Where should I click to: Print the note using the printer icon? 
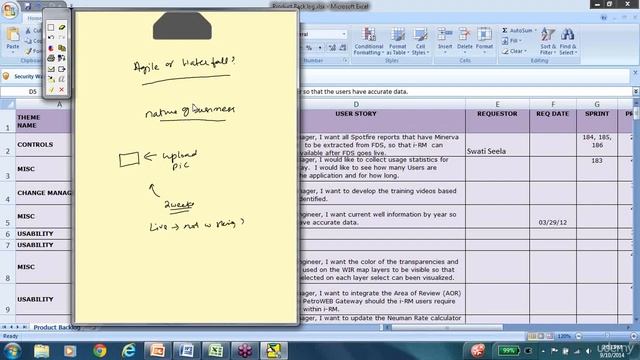(51, 58)
